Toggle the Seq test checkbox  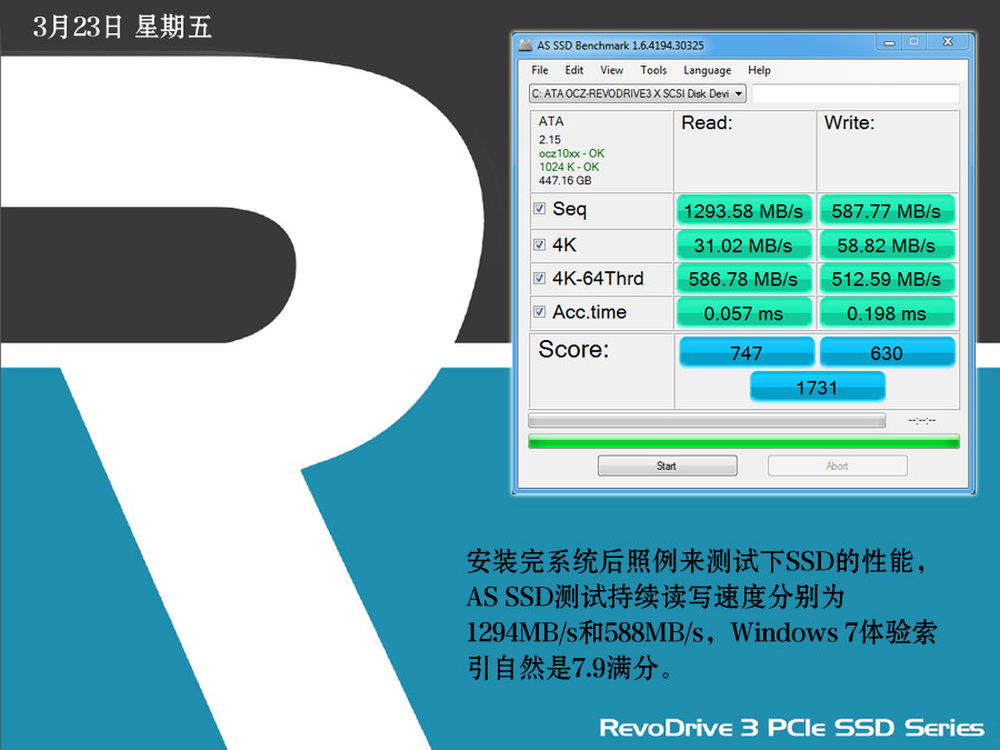540,209
